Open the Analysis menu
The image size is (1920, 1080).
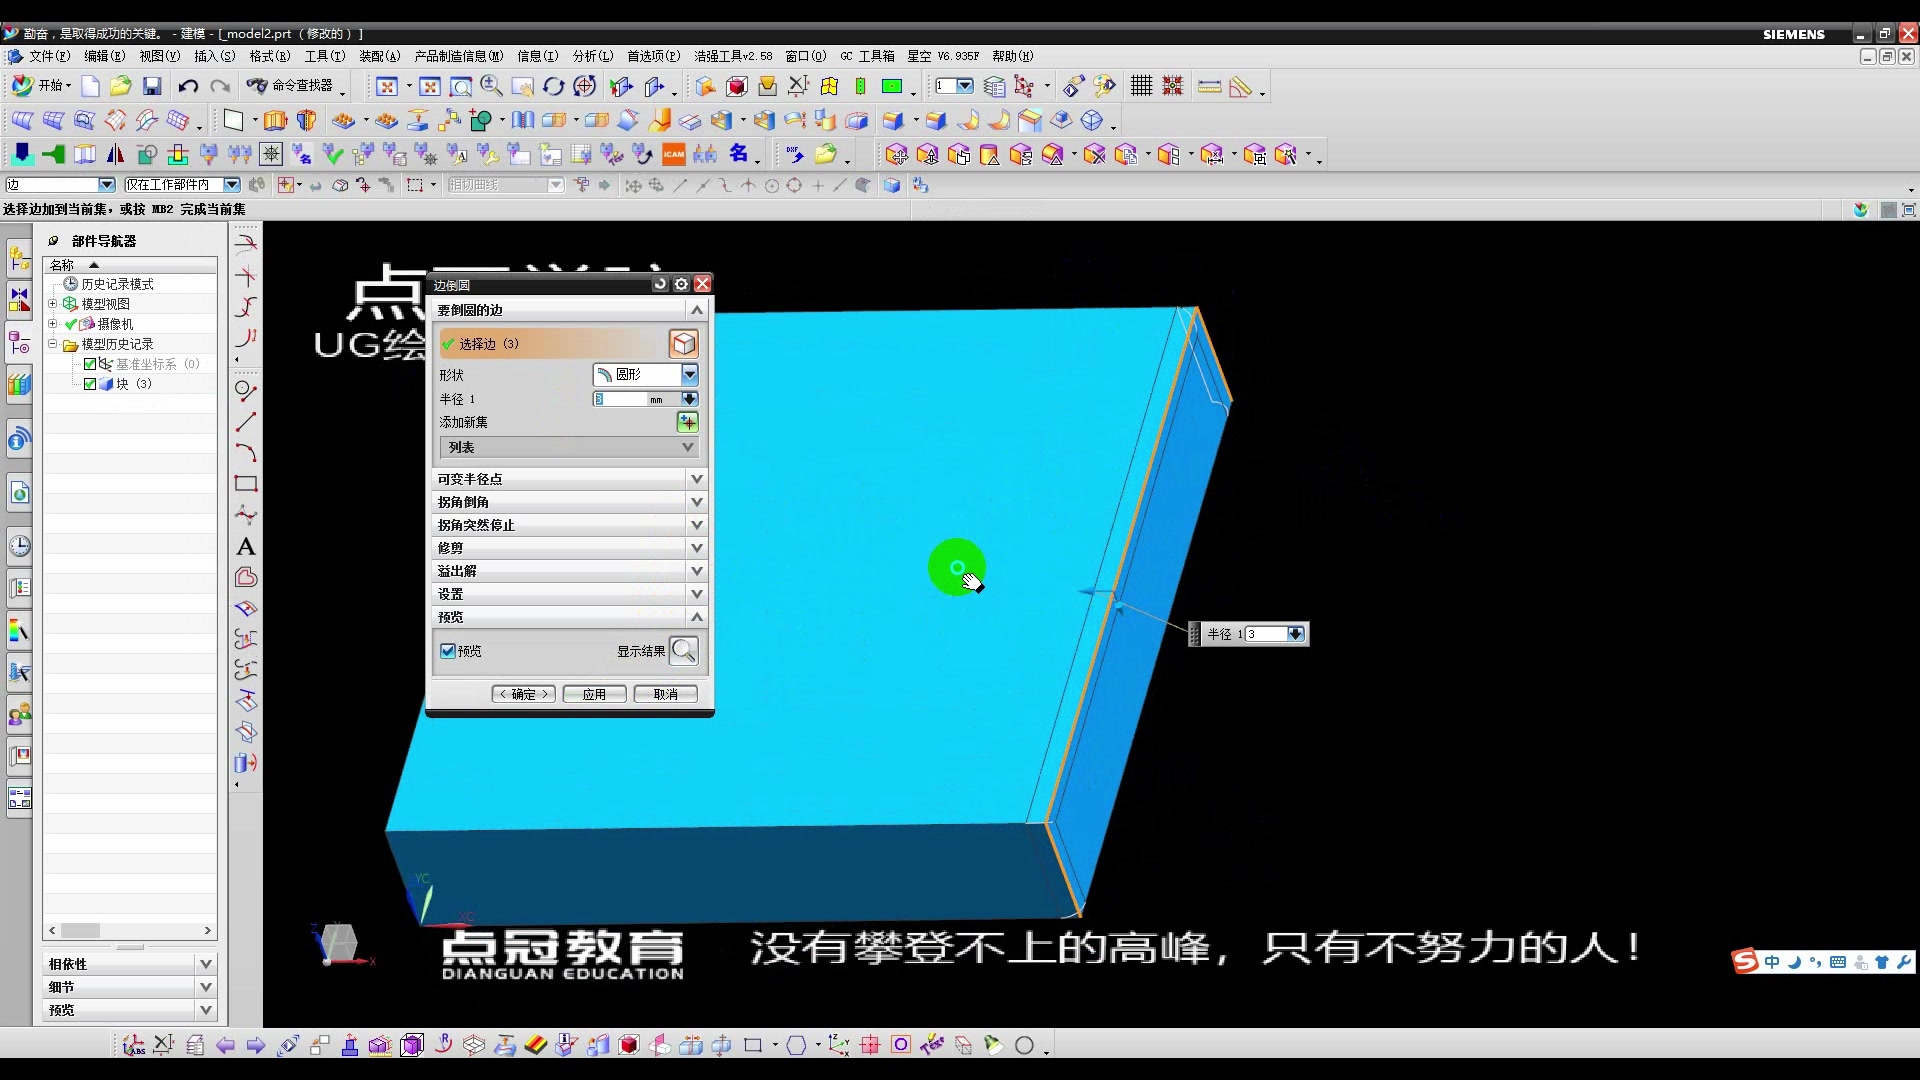pyautogui.click(x=592, y=56)
